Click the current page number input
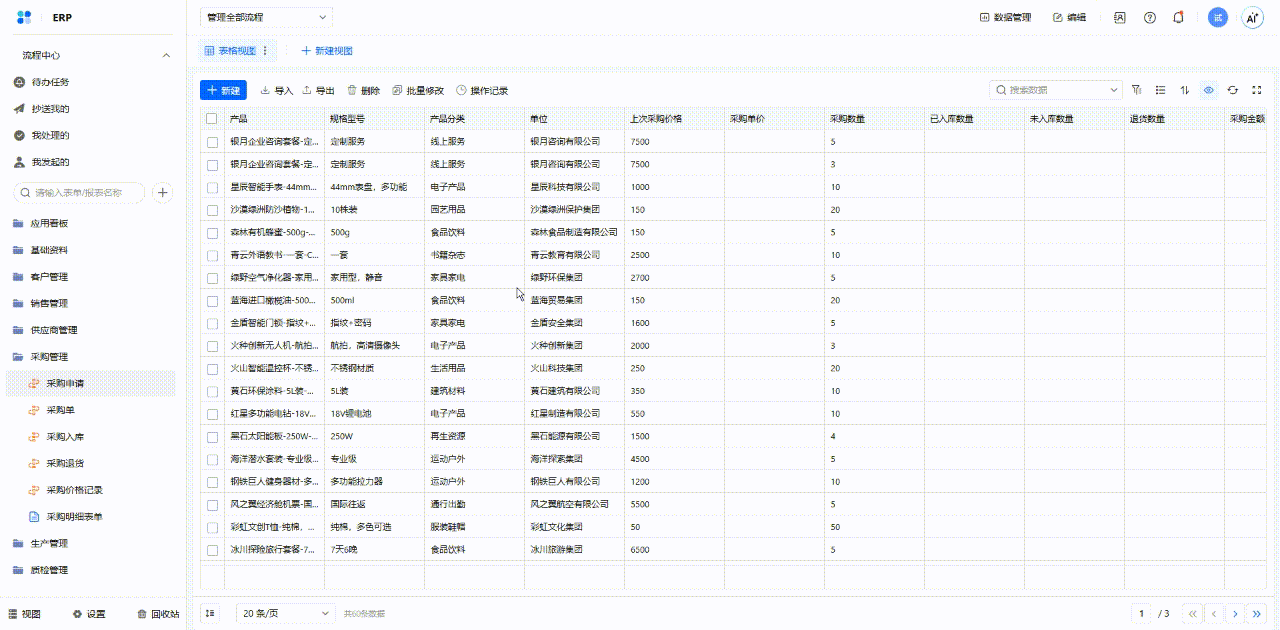1280x630 pixels. point(1141,614)
